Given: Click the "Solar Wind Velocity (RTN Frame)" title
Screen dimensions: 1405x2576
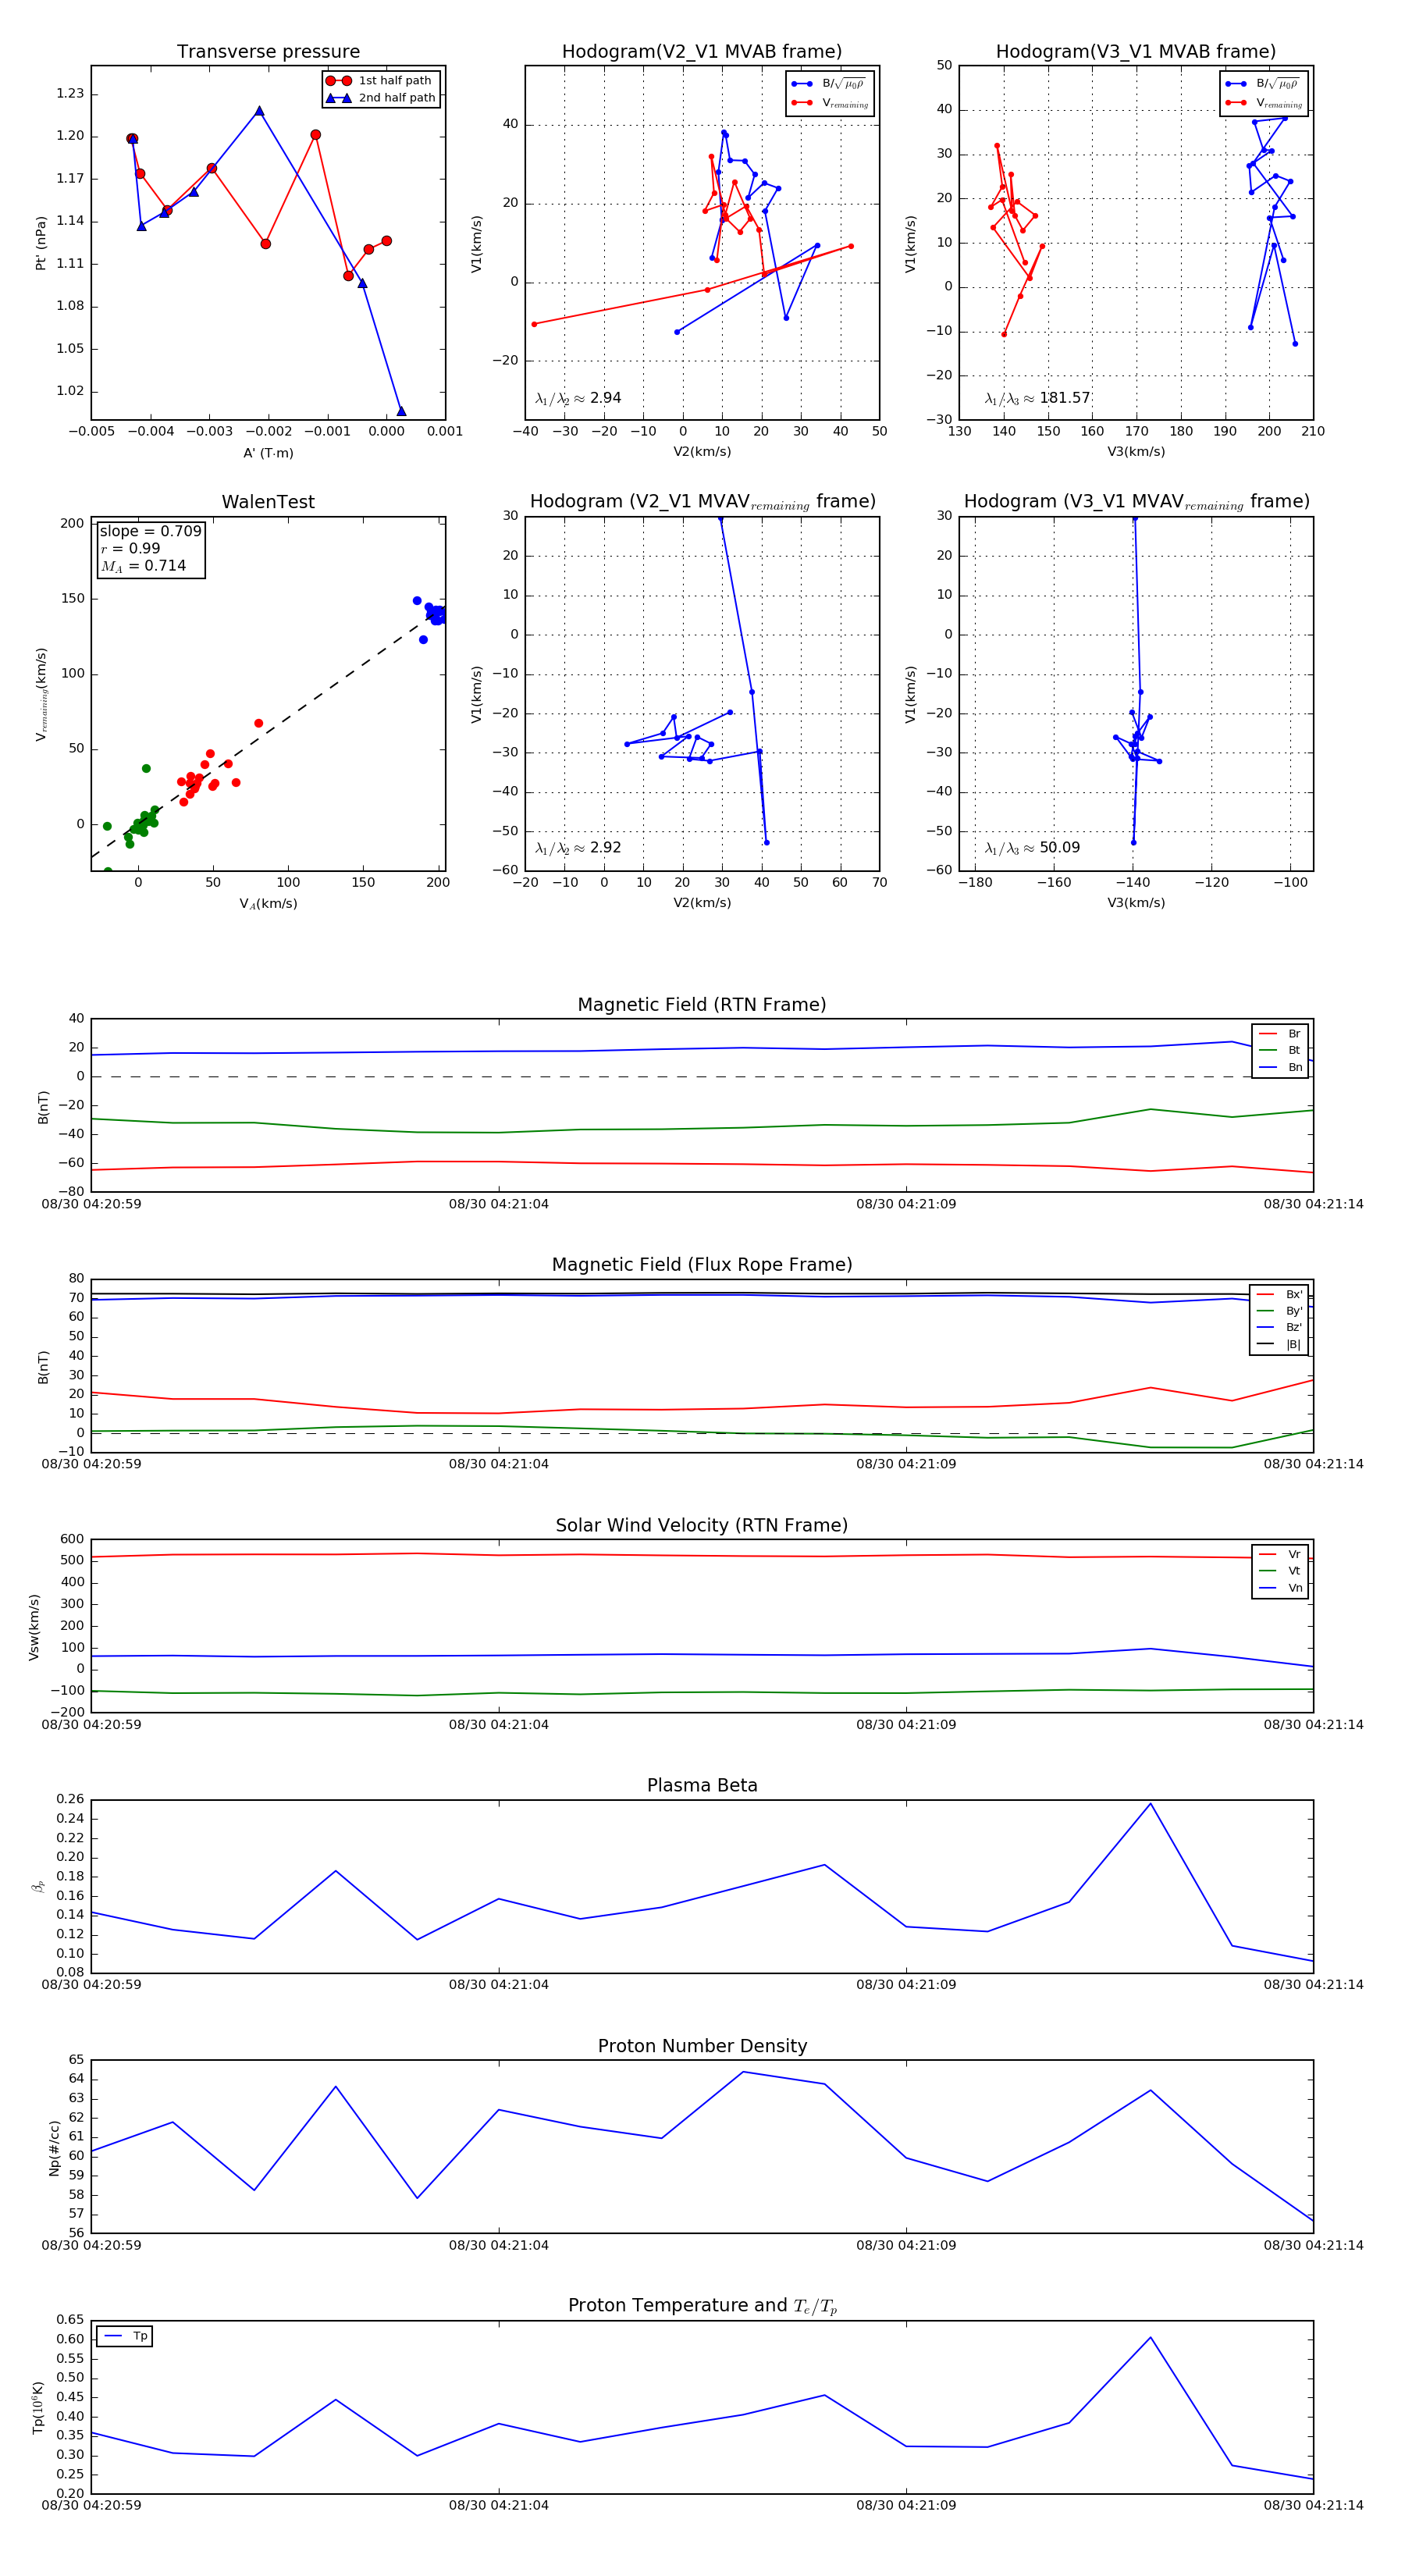Looking at the screenshot, I should coord(702,1526).
